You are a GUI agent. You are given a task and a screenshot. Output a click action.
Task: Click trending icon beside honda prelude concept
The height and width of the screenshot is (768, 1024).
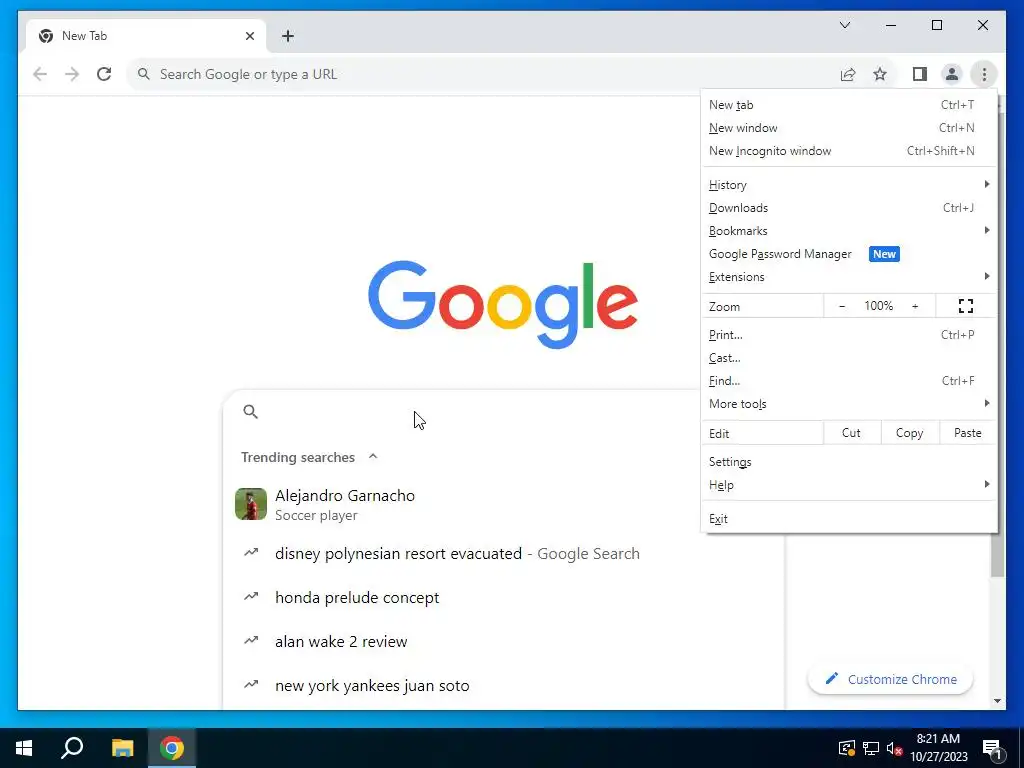point(251,596)
